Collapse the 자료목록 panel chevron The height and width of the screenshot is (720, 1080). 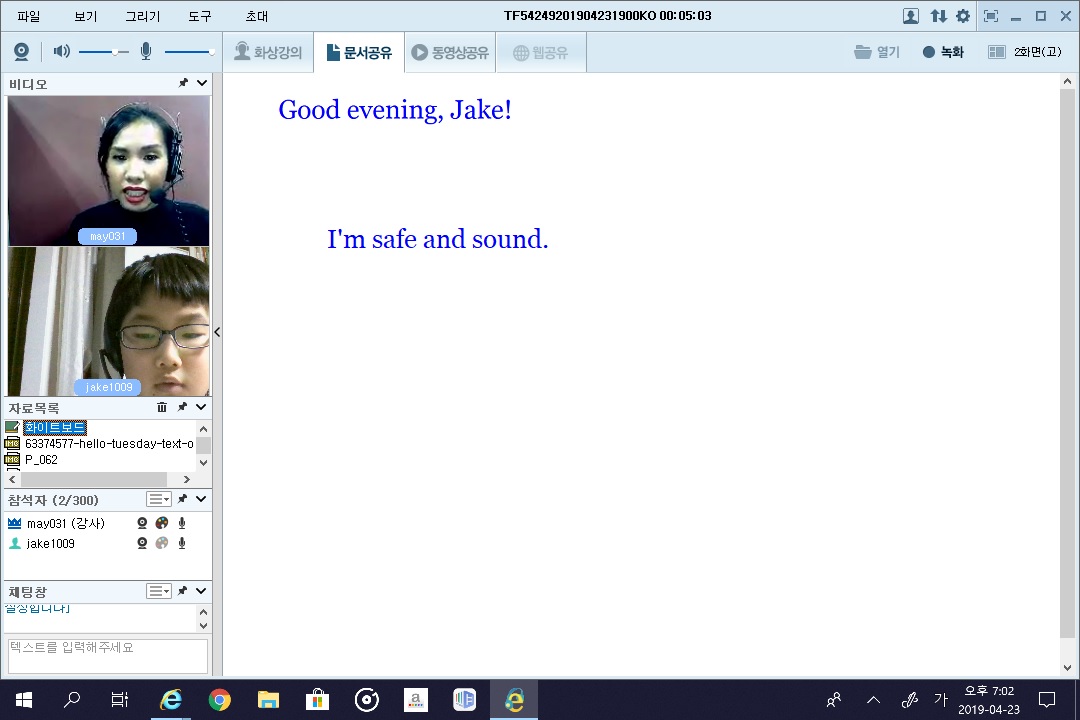[x=201, y=407]
